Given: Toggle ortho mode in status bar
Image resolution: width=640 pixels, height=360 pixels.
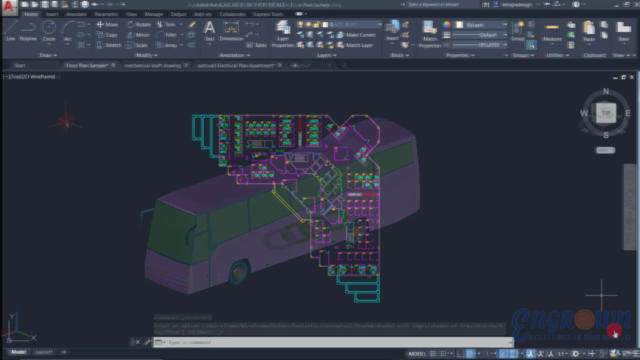Looking at the screenshot, I should tap(460, 353).
